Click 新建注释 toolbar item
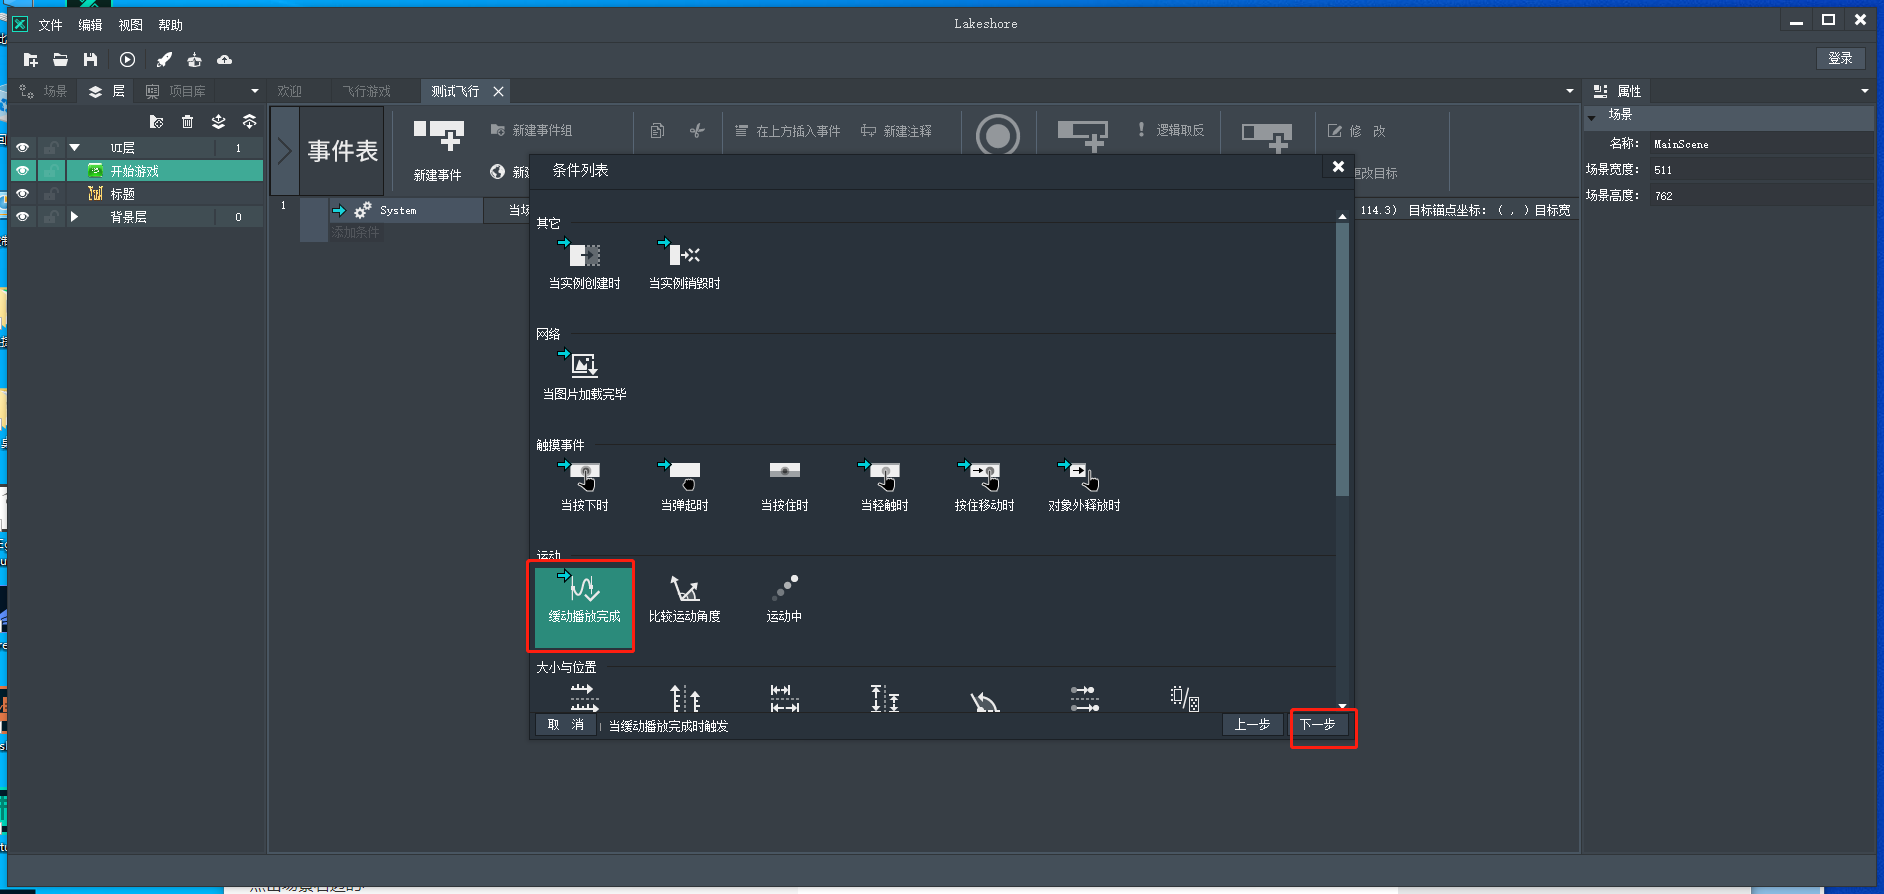 tap(897, 131)
